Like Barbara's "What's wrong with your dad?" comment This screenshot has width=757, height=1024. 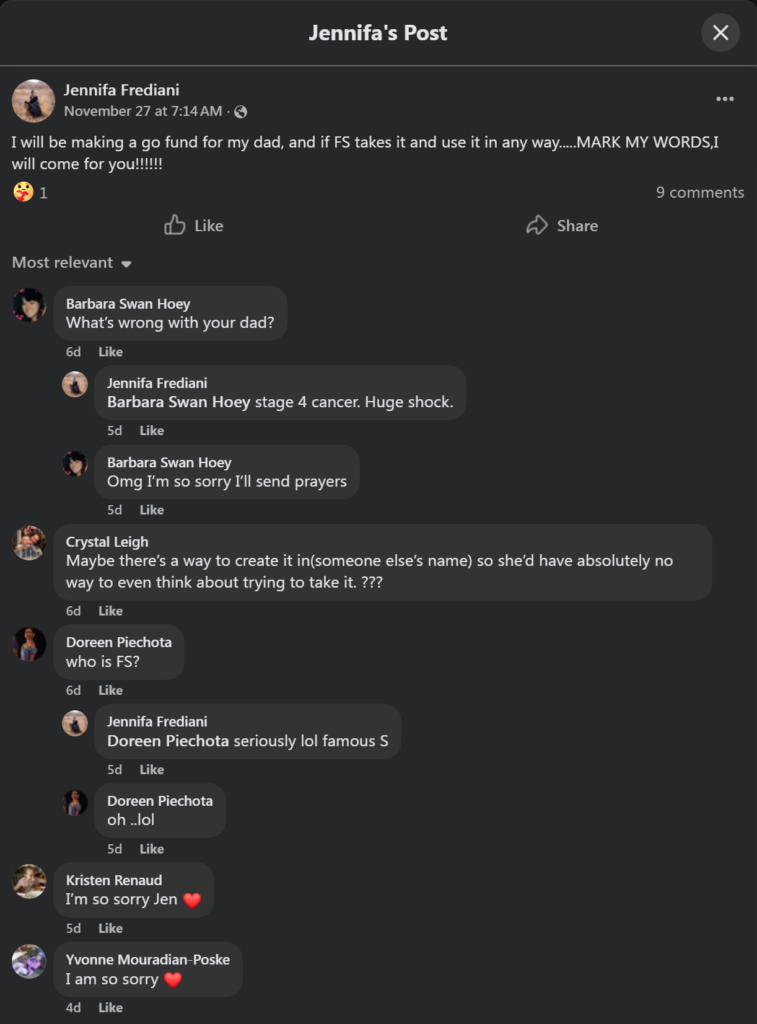coord(110,352)
